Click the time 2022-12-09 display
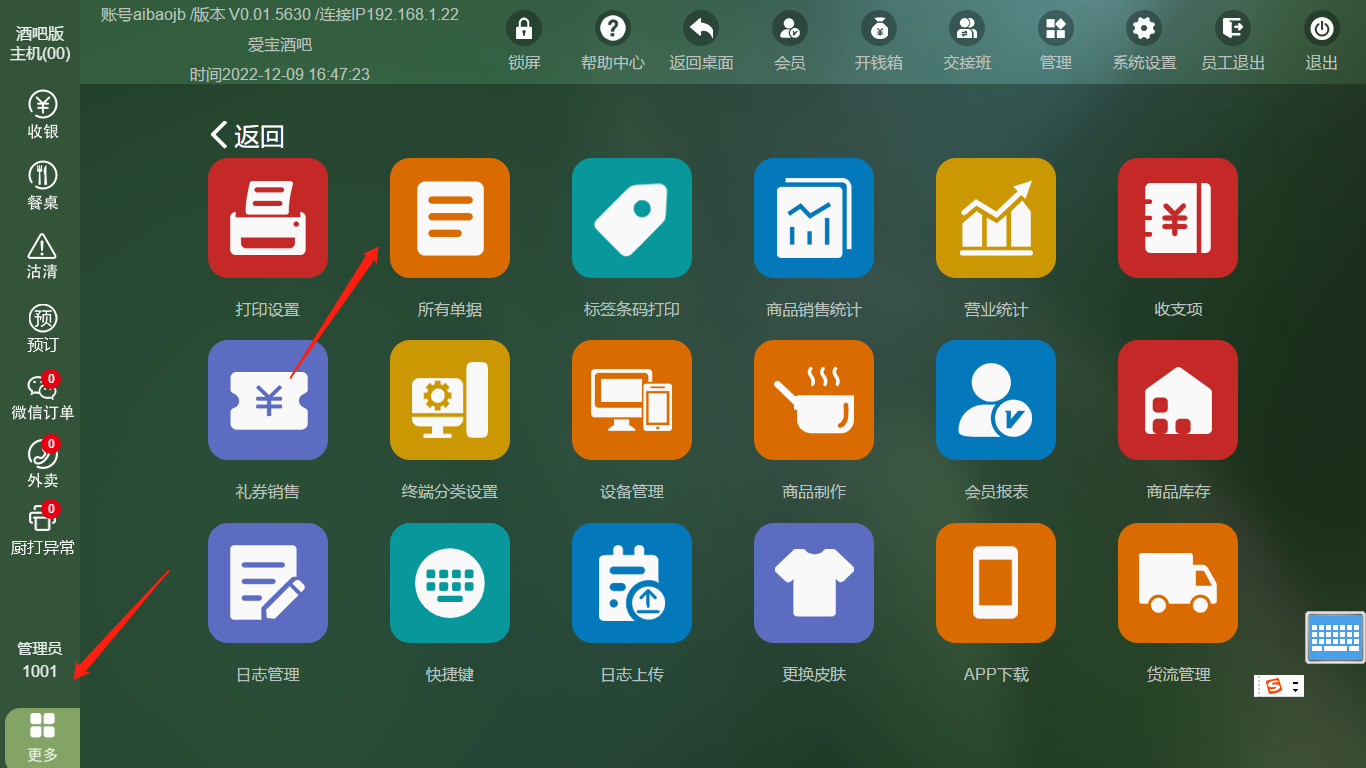 [280, 75]
